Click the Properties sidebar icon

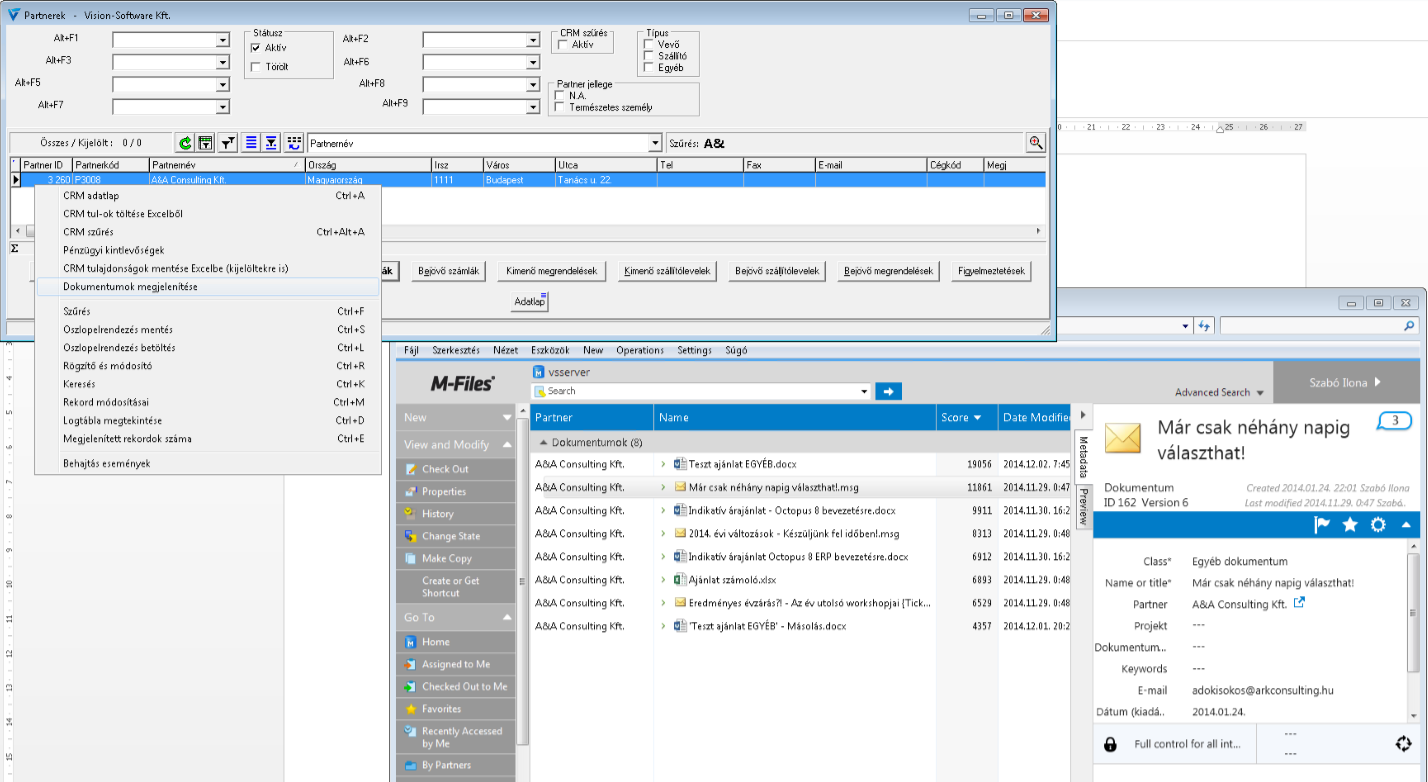(410, 491)
